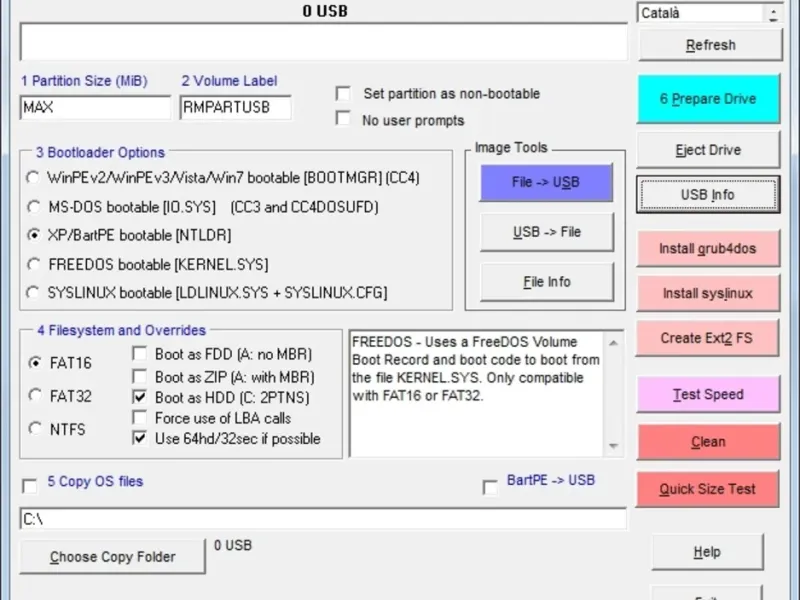
Task: Start the 6 Prepare Drive action
Action: pos(708,98)
